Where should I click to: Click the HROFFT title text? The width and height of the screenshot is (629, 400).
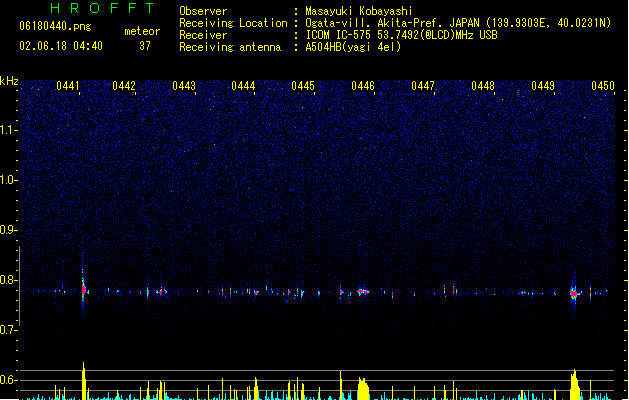click(103, 8)
